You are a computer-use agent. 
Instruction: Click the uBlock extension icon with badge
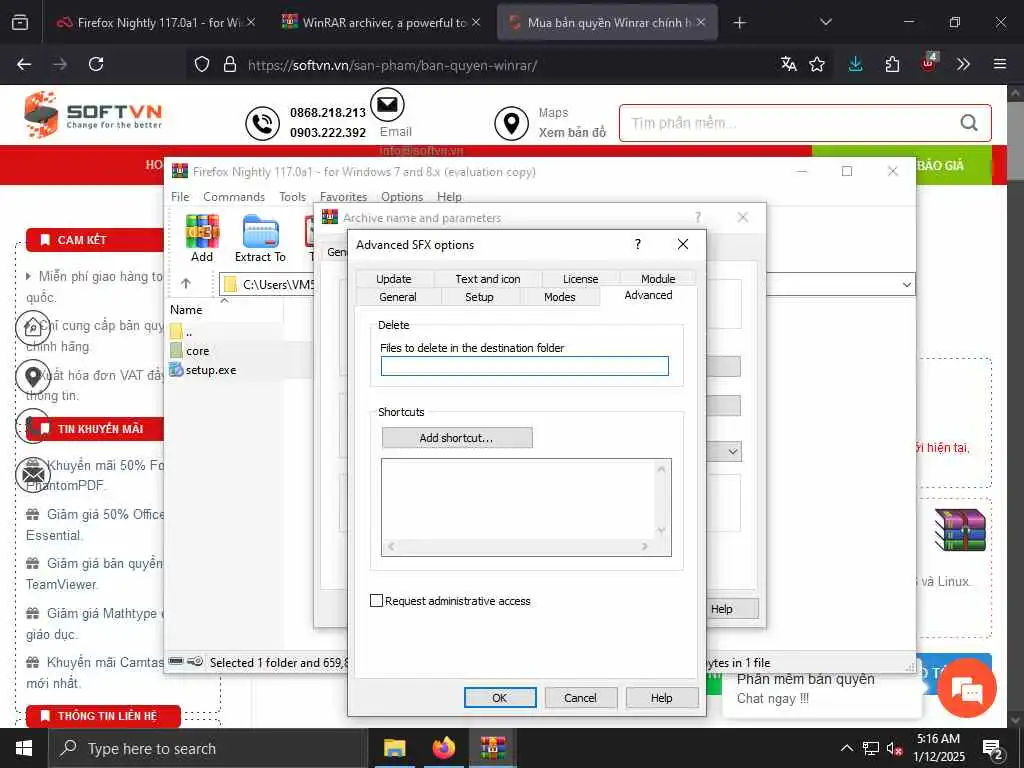(929, 63)
